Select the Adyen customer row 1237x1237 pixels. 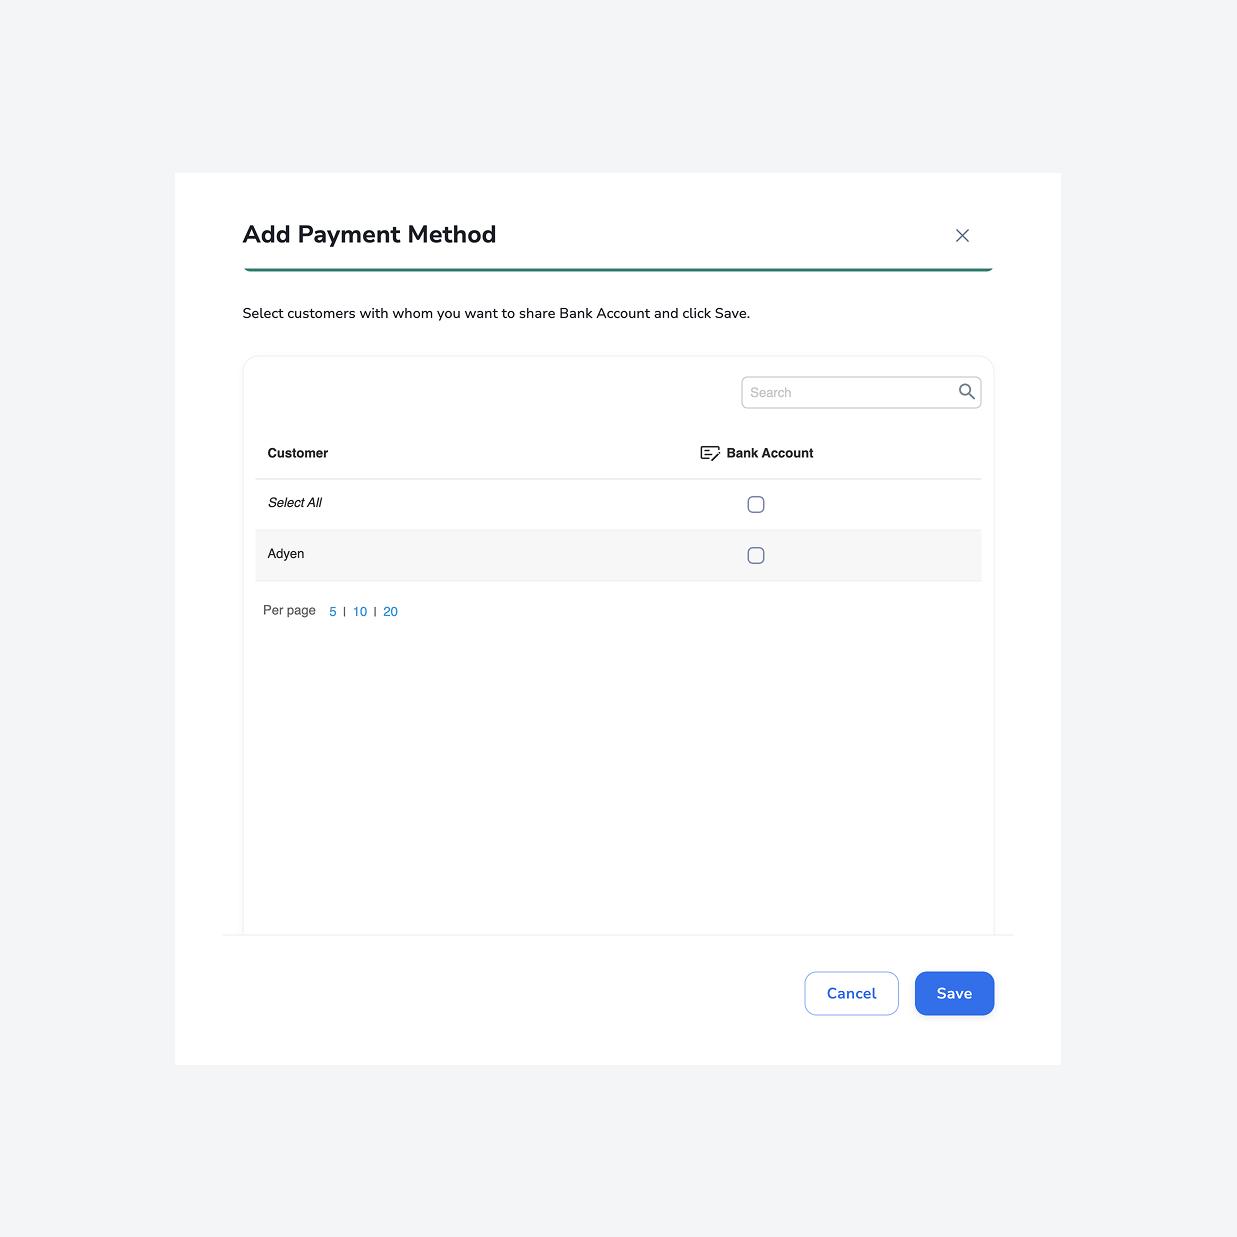(x=285, y=554)
